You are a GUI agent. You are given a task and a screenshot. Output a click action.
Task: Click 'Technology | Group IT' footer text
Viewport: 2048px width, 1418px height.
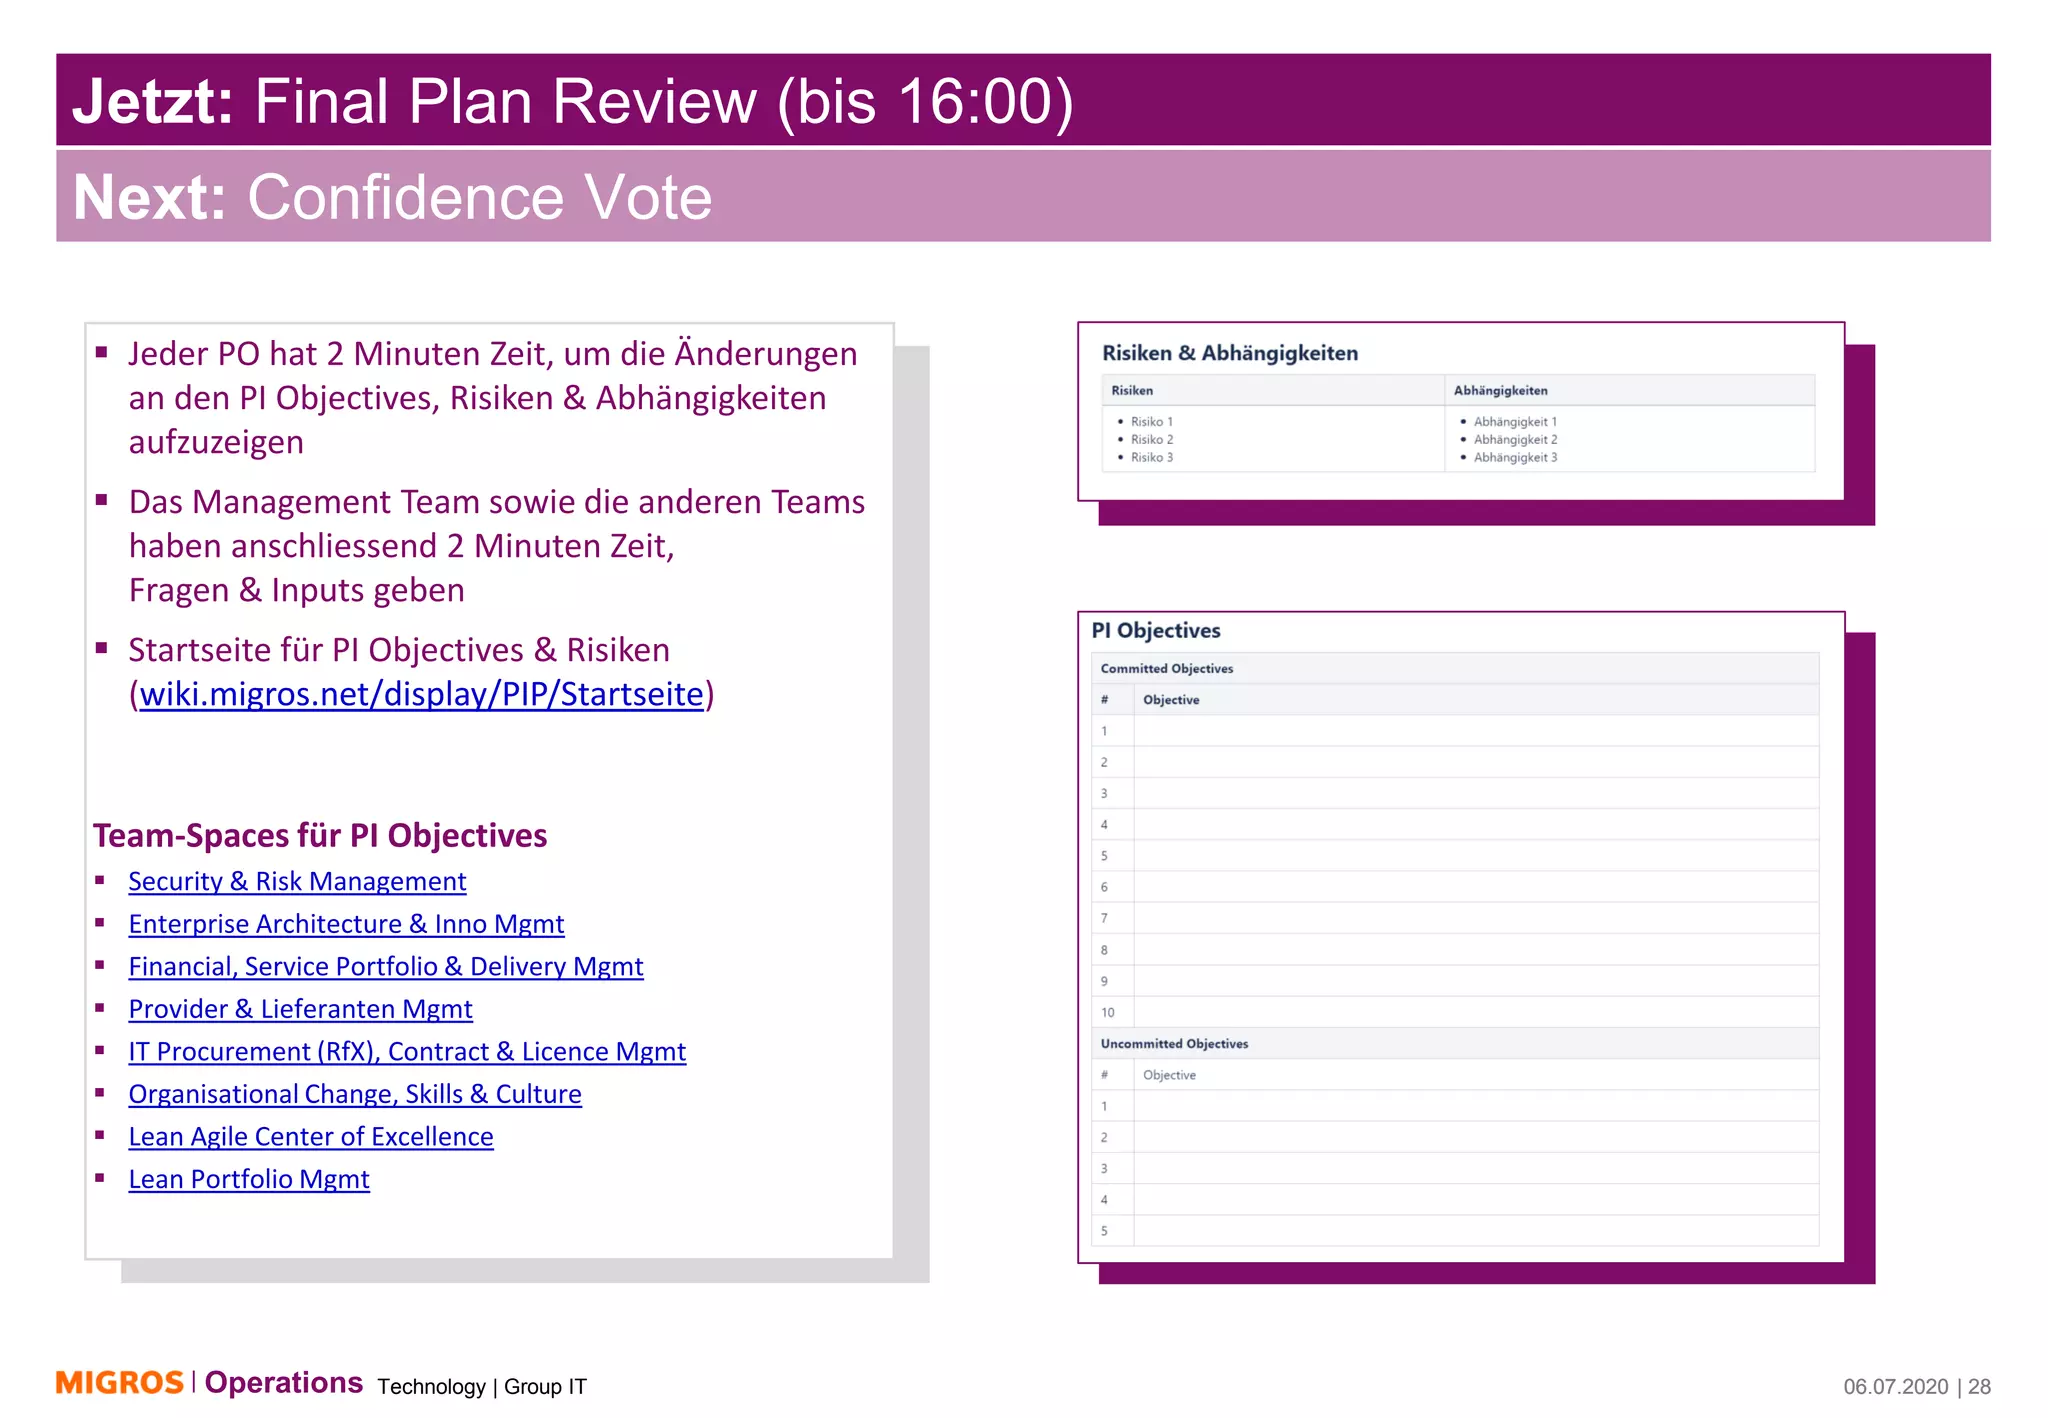[482, 1387]
